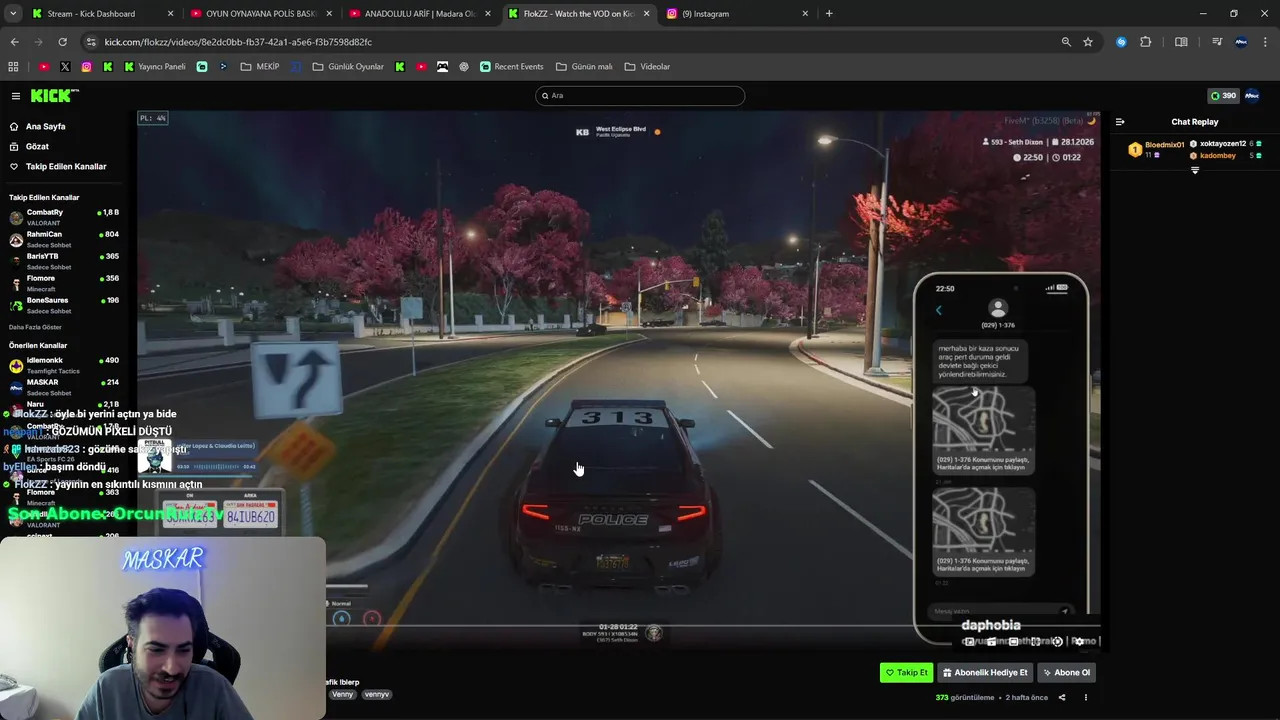The width and height of the screenshot is (1280, 720).
Task: Open Günlük Oyunlar bookmark folder
Action: coord(348,67)
